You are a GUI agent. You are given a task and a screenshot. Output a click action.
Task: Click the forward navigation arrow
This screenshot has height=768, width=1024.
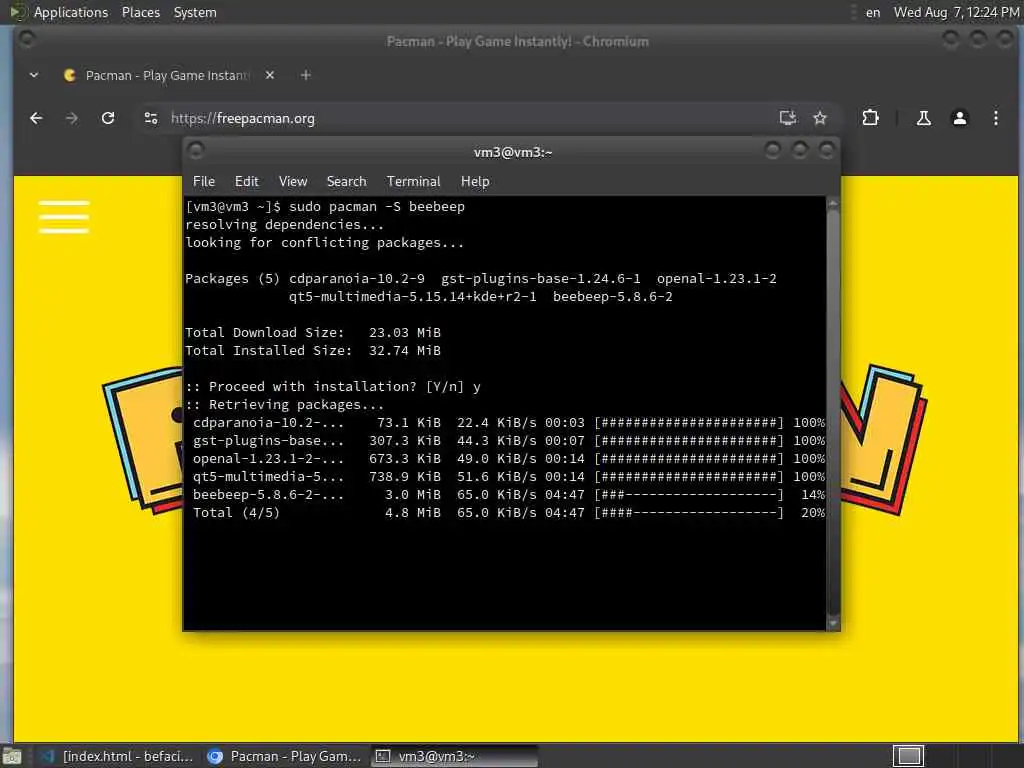tap(72, 118)
